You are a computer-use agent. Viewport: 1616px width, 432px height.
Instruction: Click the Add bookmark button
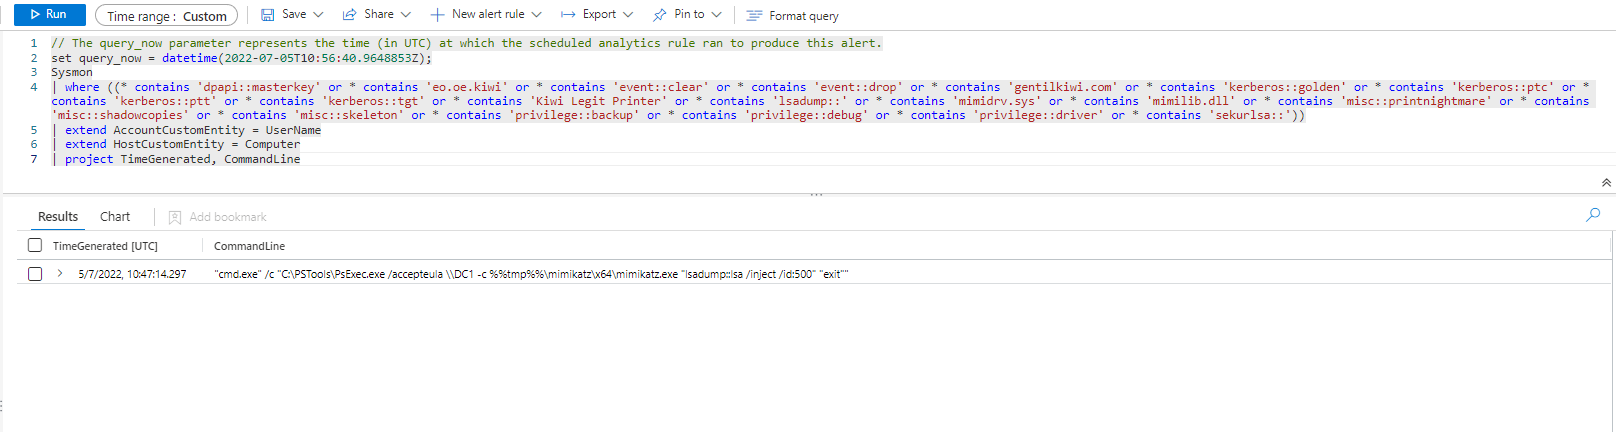[218, 217]
